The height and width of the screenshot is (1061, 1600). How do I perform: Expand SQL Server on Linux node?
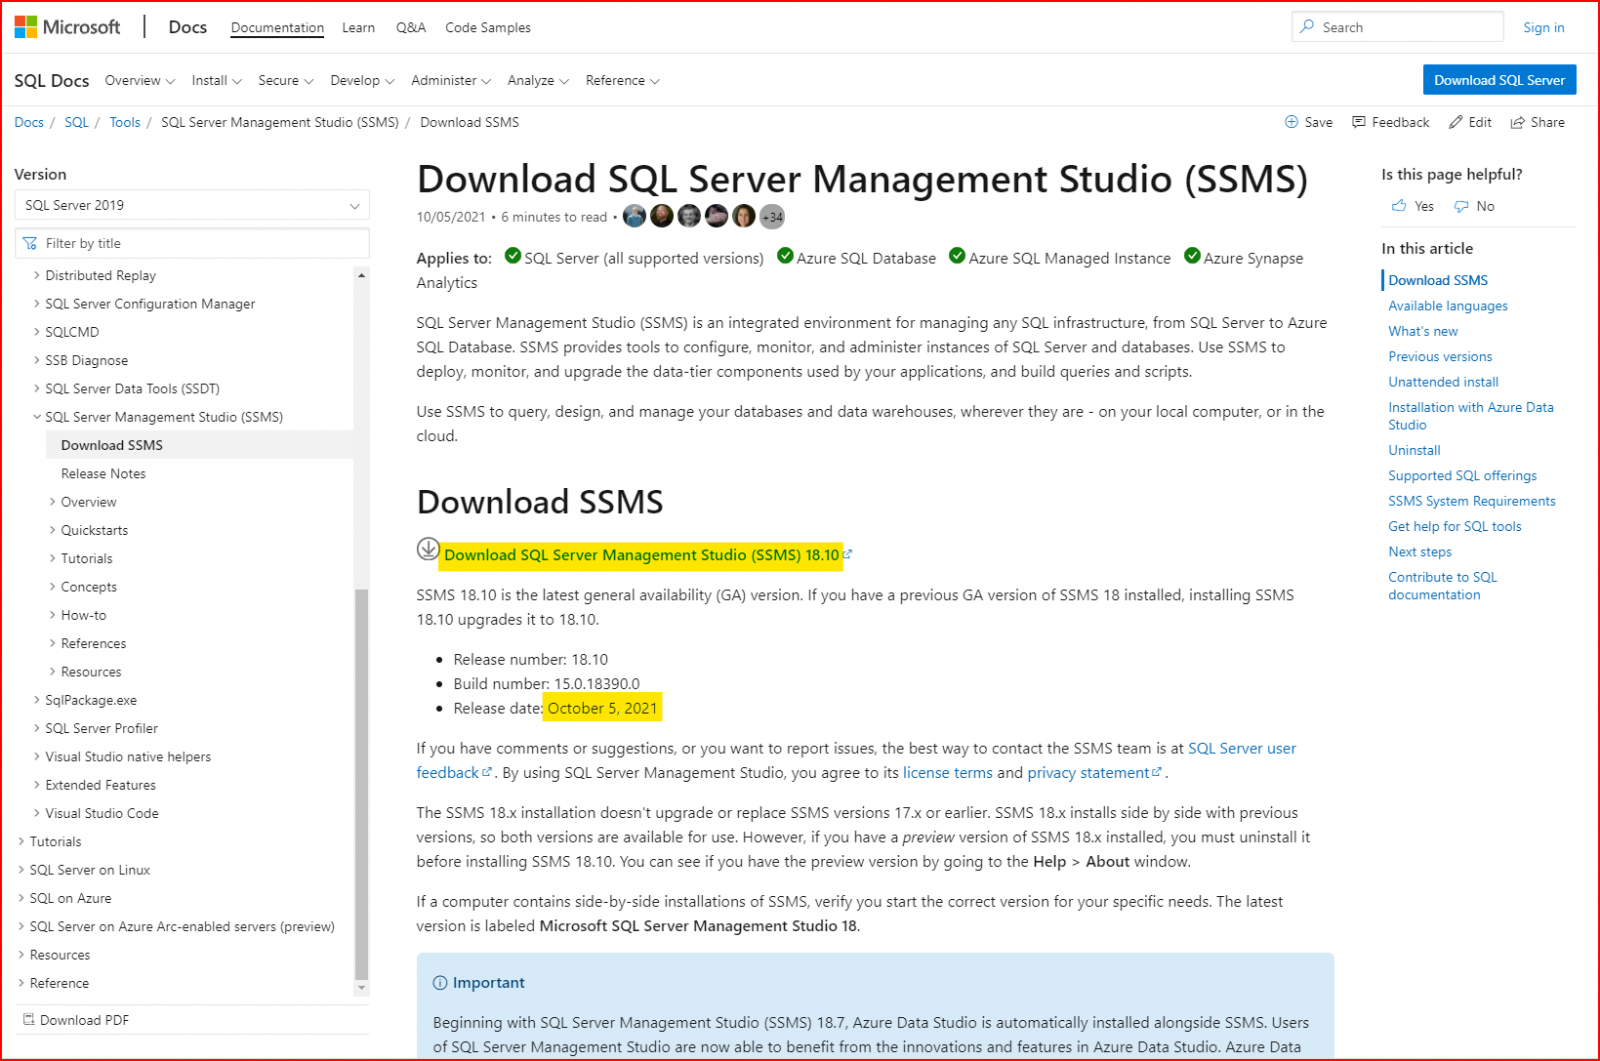pyautogui.click(x=21, y=870)
